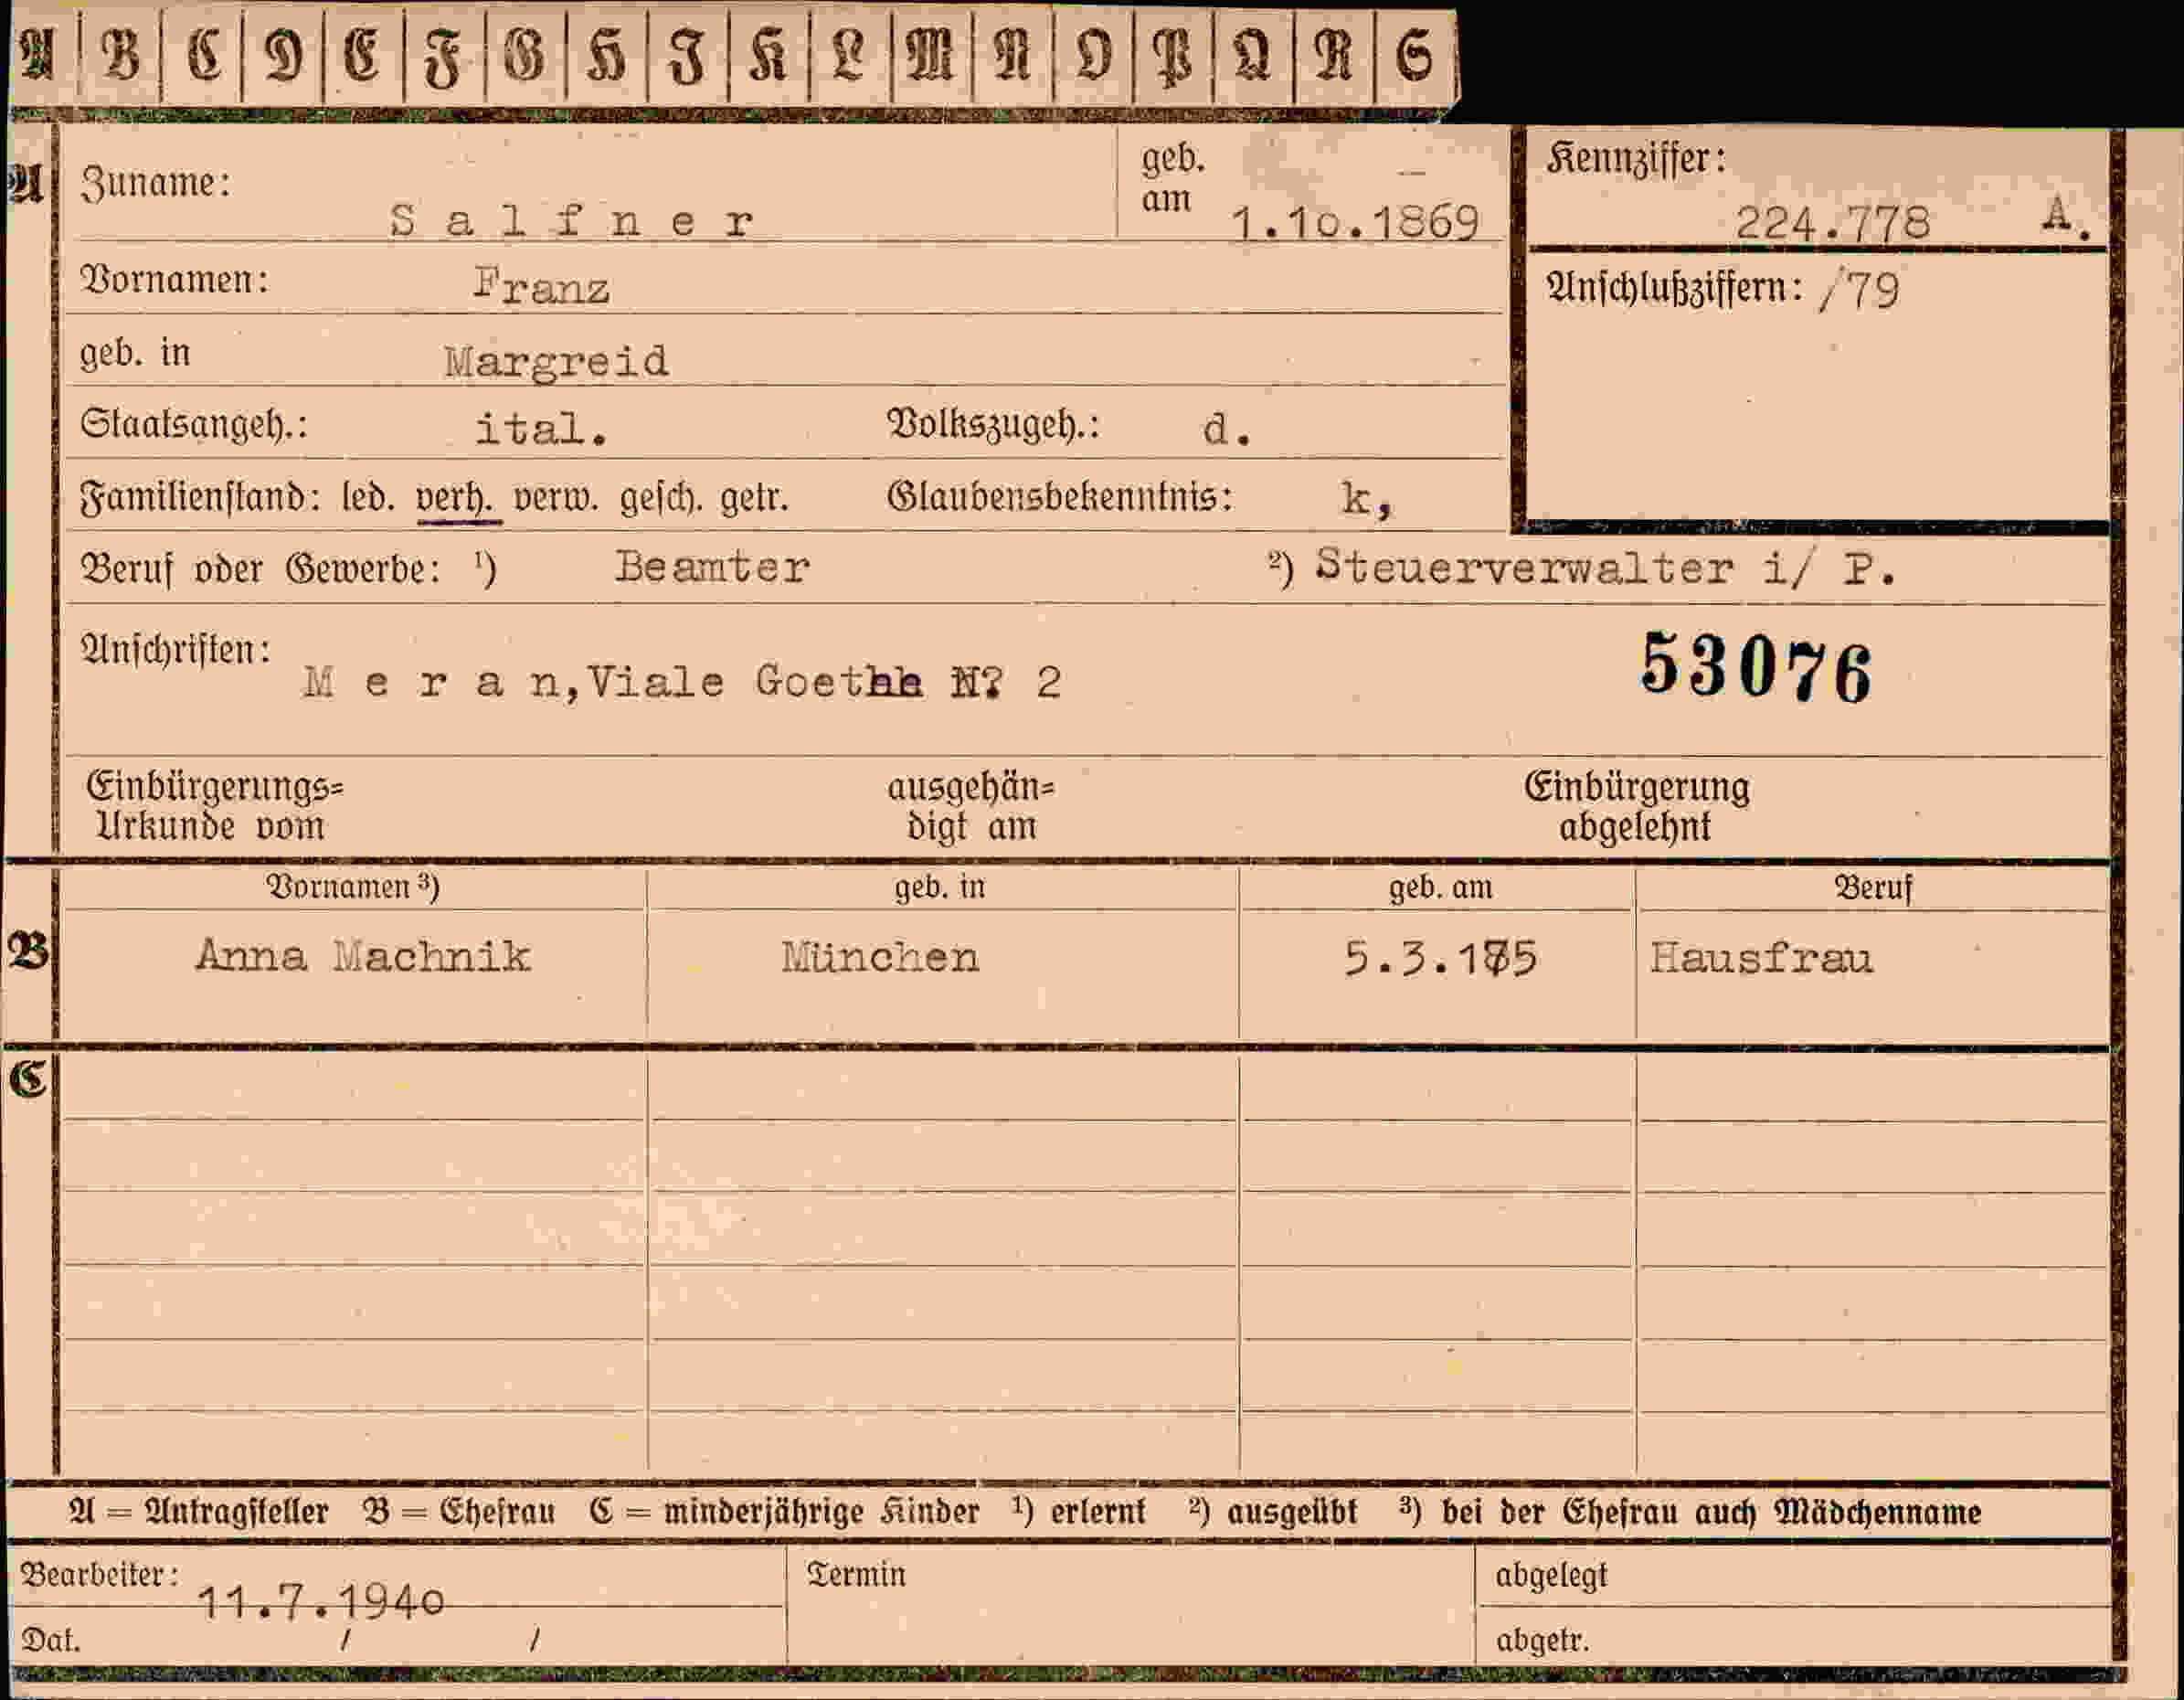Click the 'Anschriften:' label

coord(175,649)
